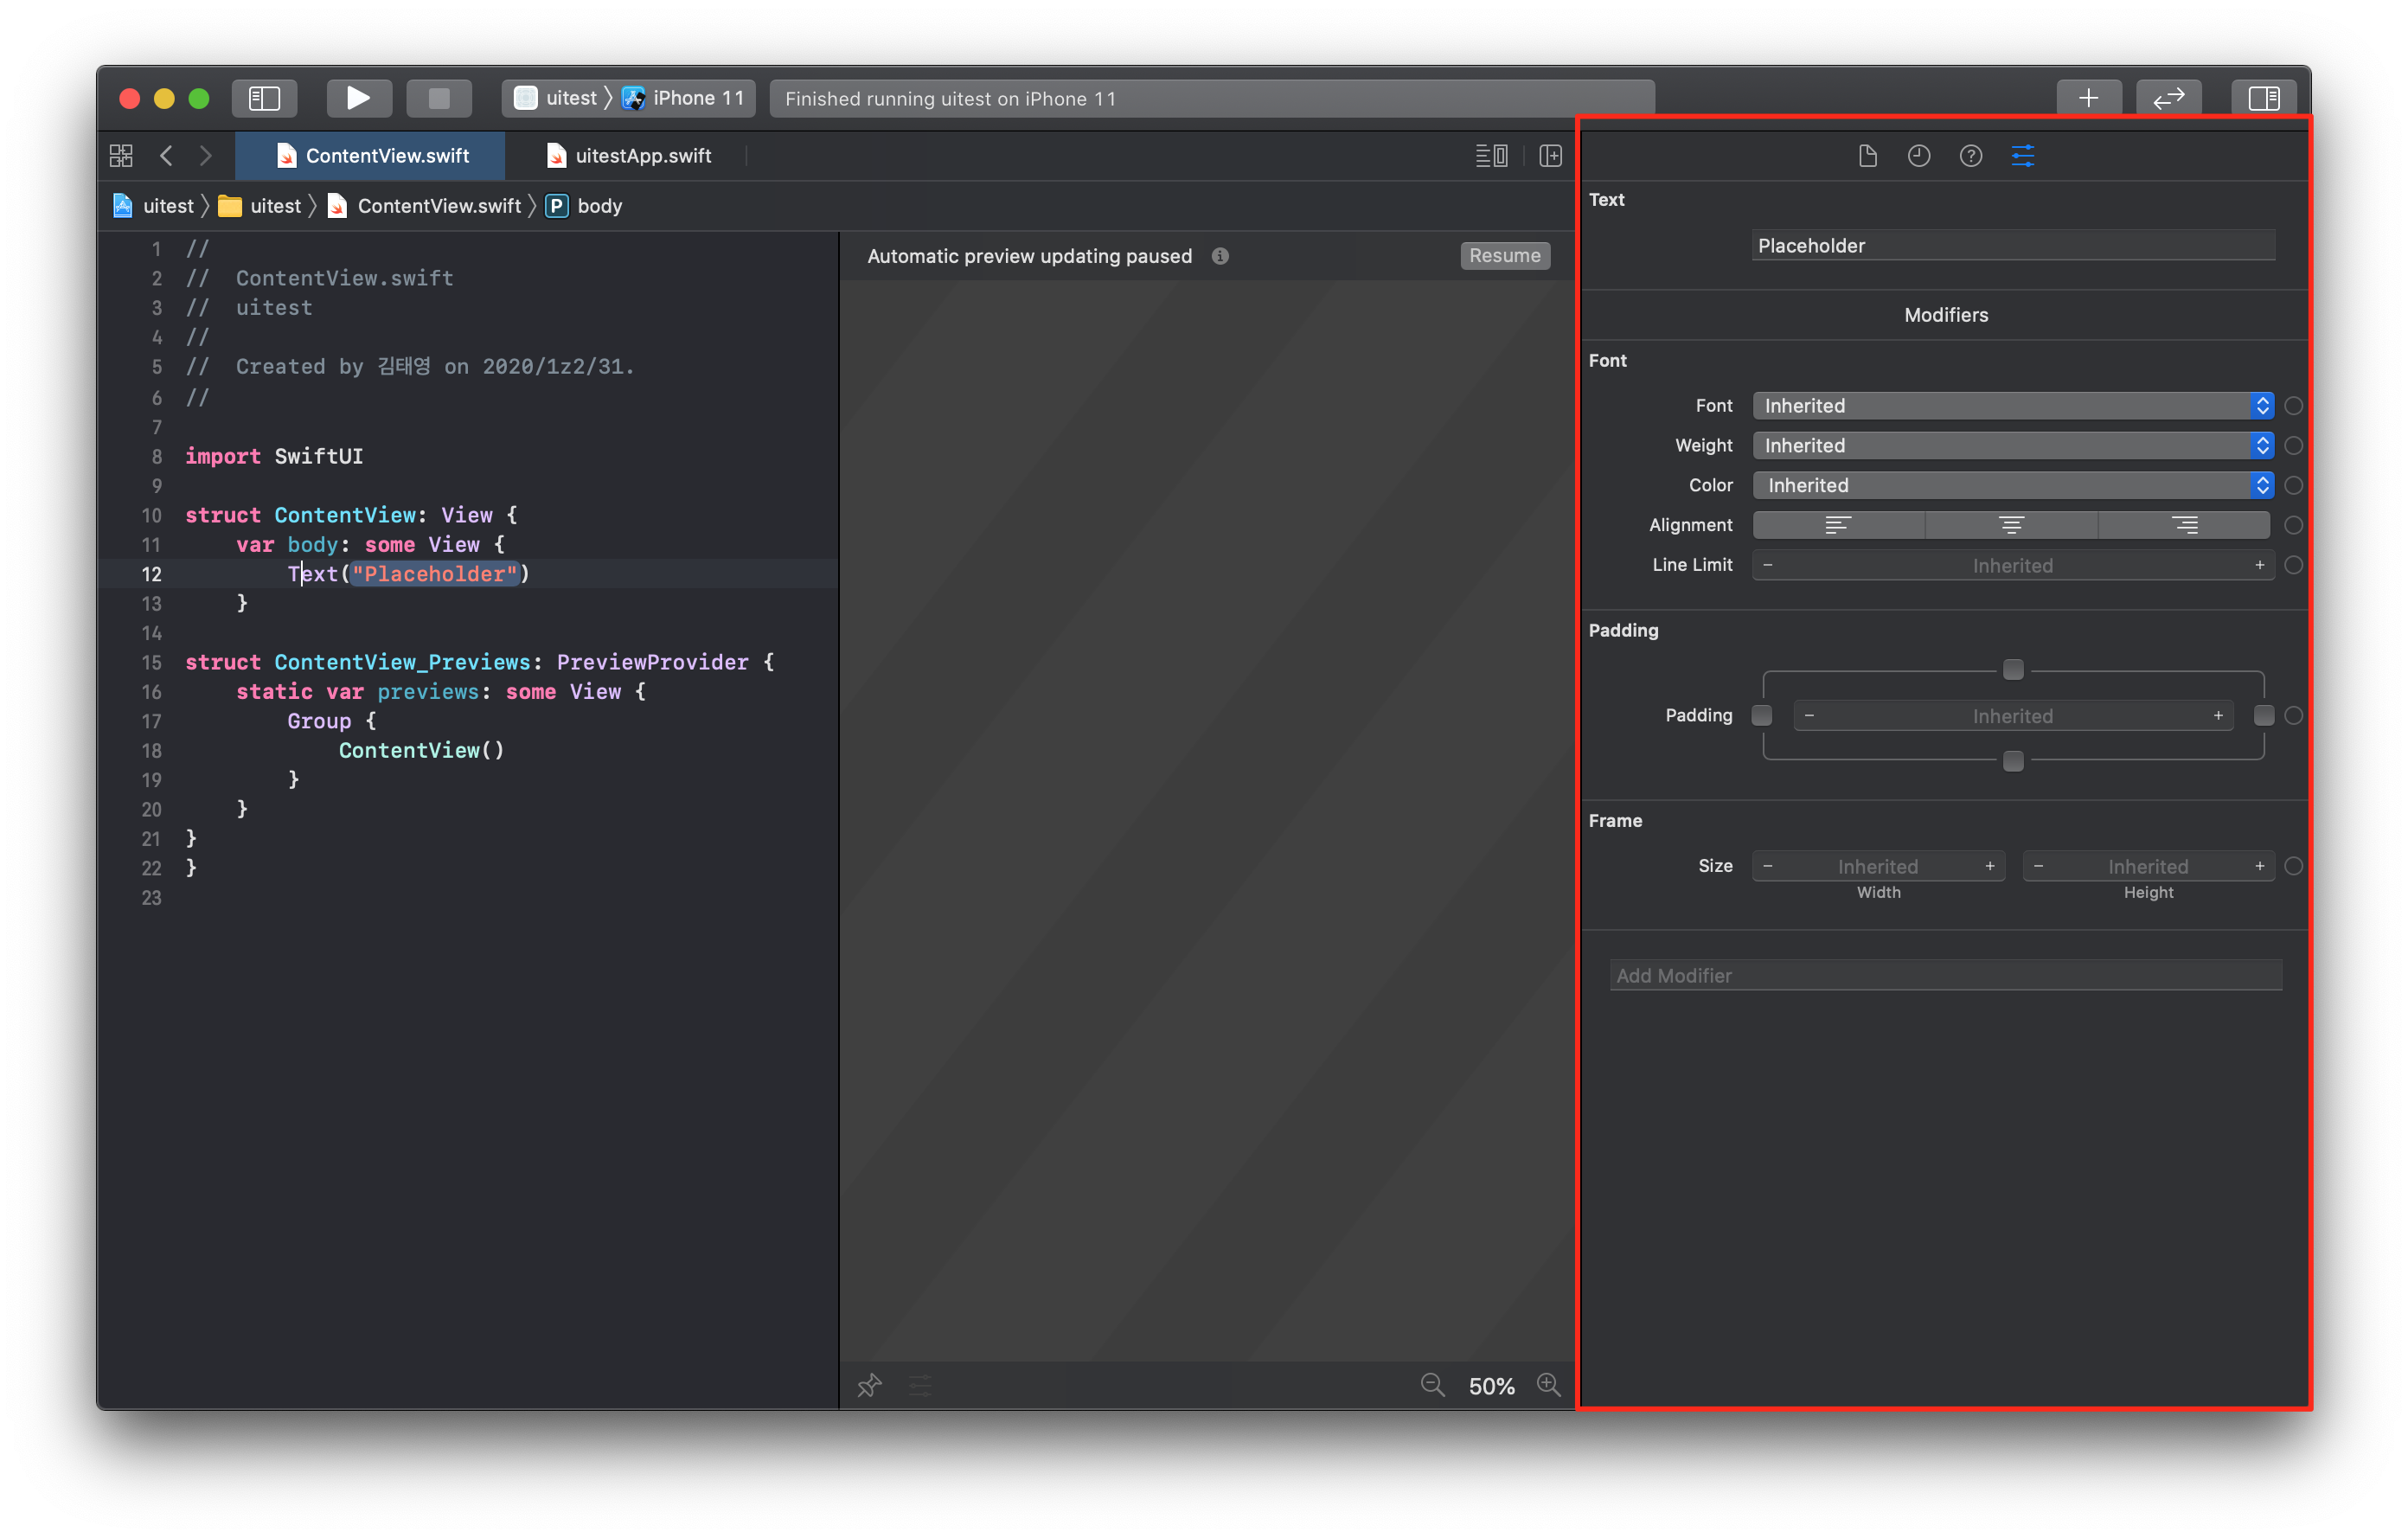Toggle the inspector panel icon
This screenshot has height=1538, width=2408.
tap(2263, 98)
